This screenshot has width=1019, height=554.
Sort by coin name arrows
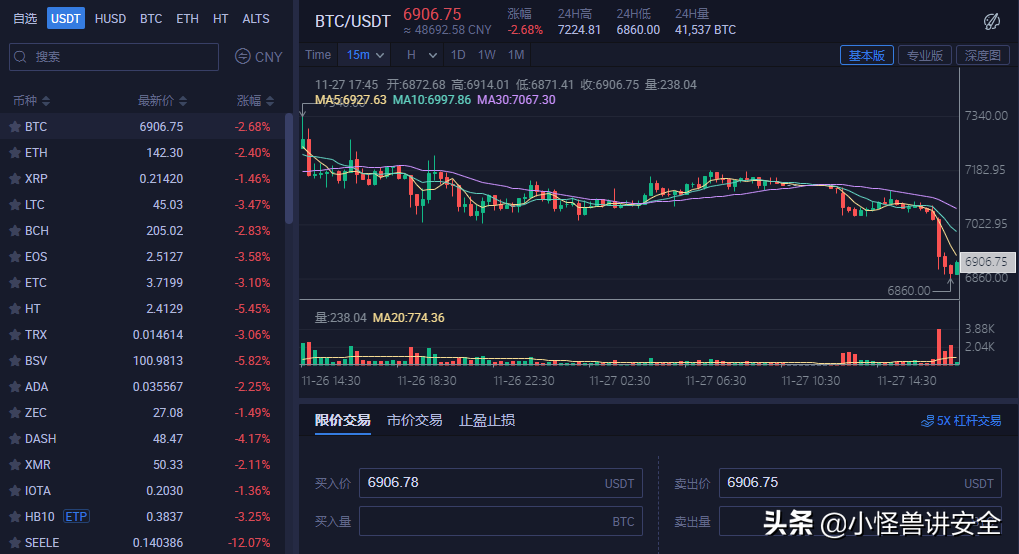tap(45, 101)
